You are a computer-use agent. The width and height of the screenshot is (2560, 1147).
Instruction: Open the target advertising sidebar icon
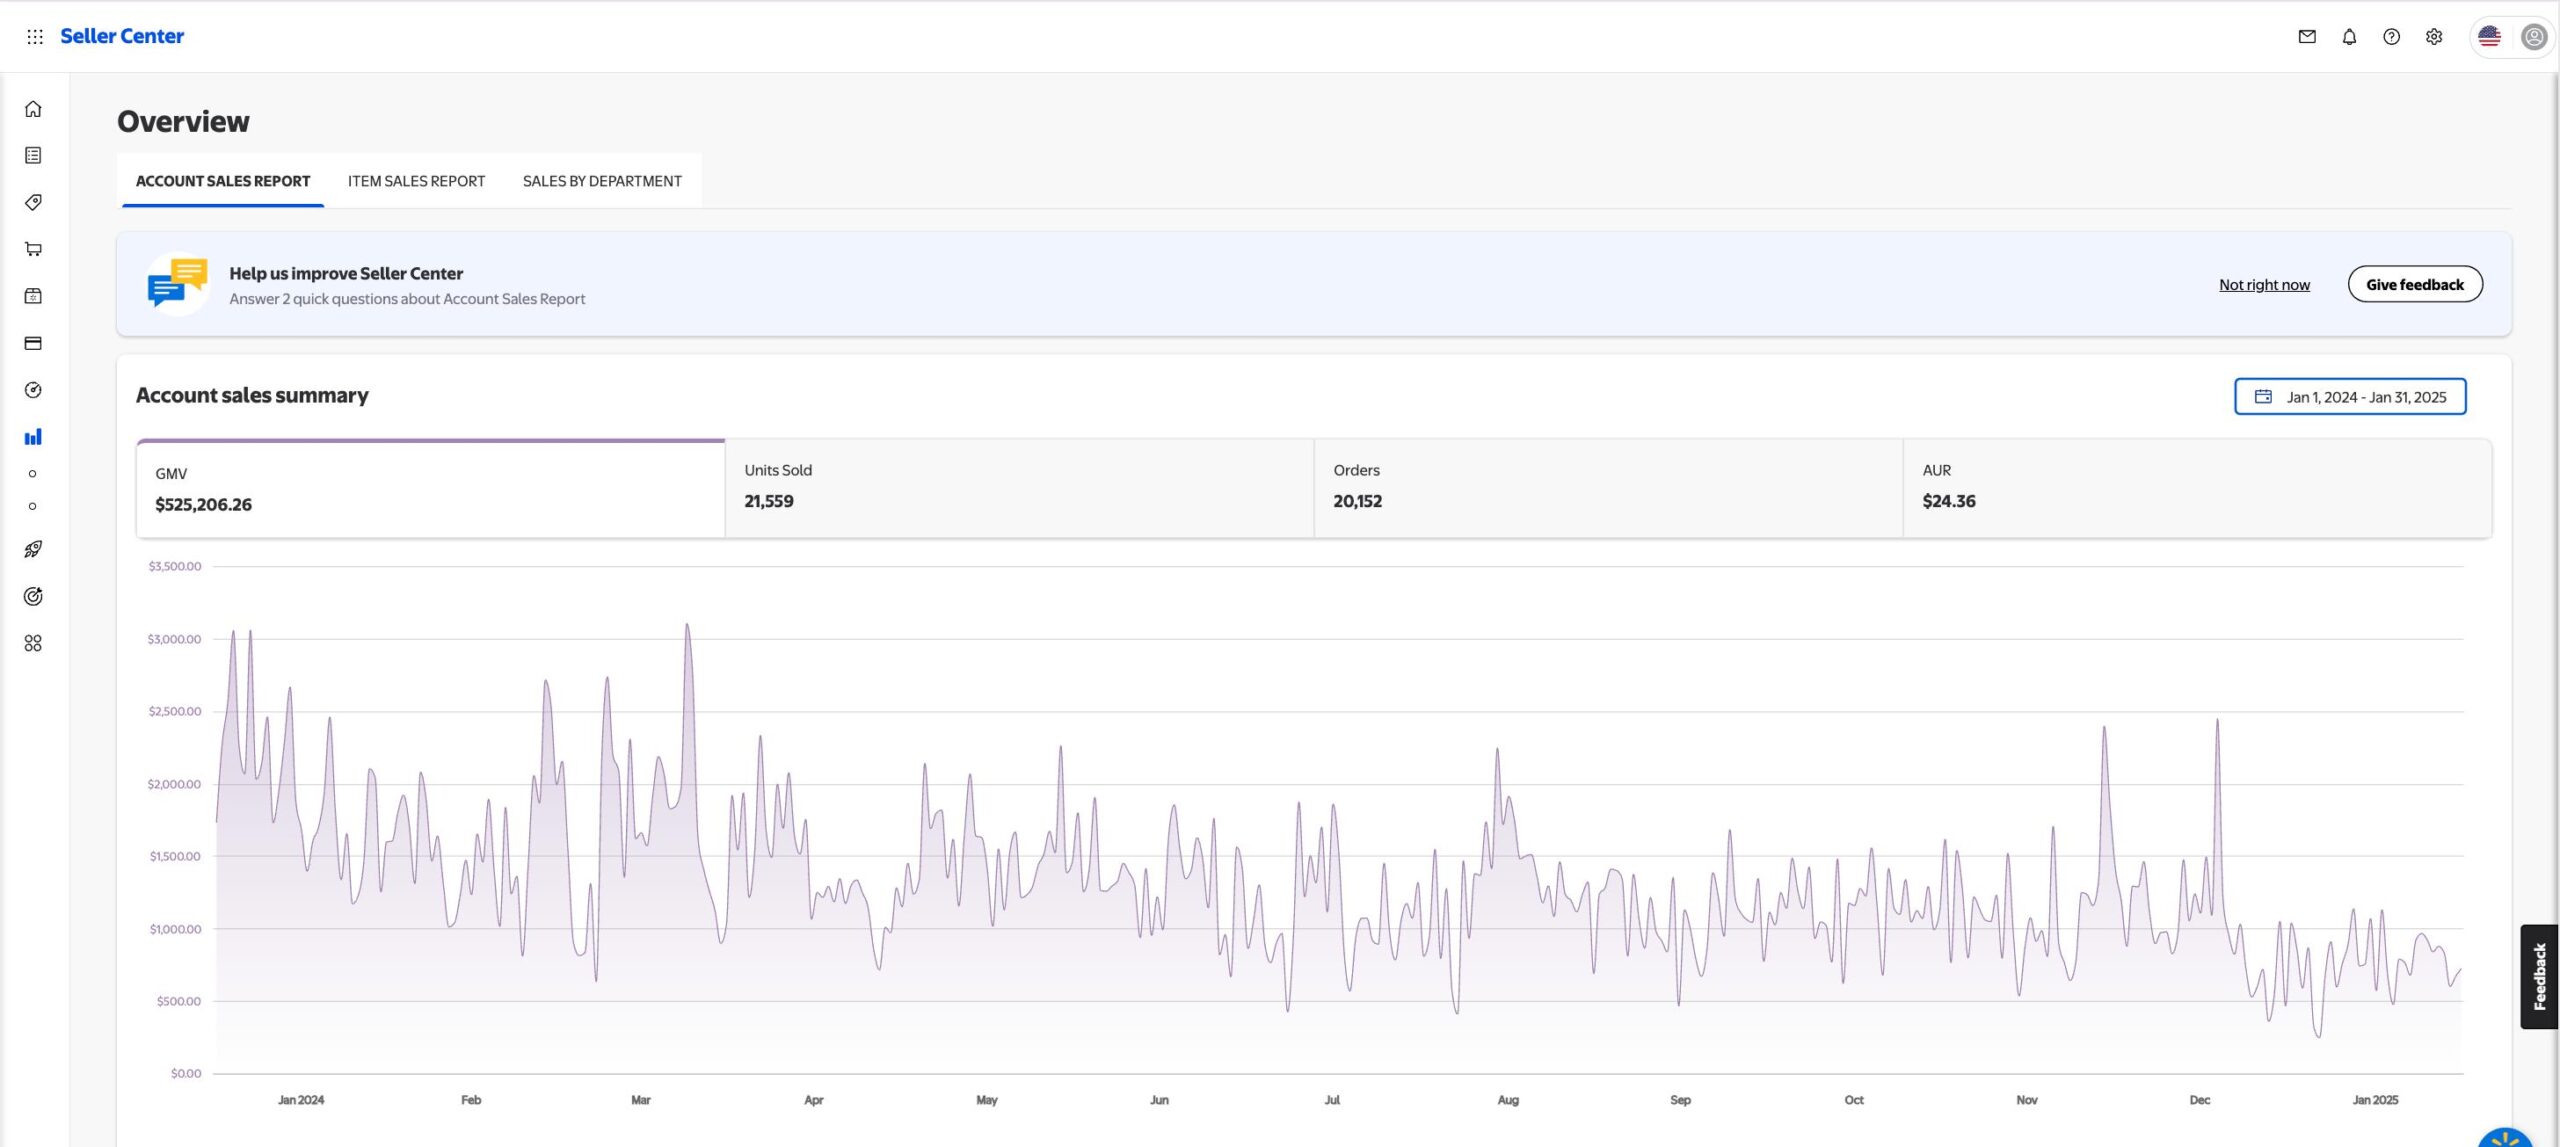click(x=33, y=596)
